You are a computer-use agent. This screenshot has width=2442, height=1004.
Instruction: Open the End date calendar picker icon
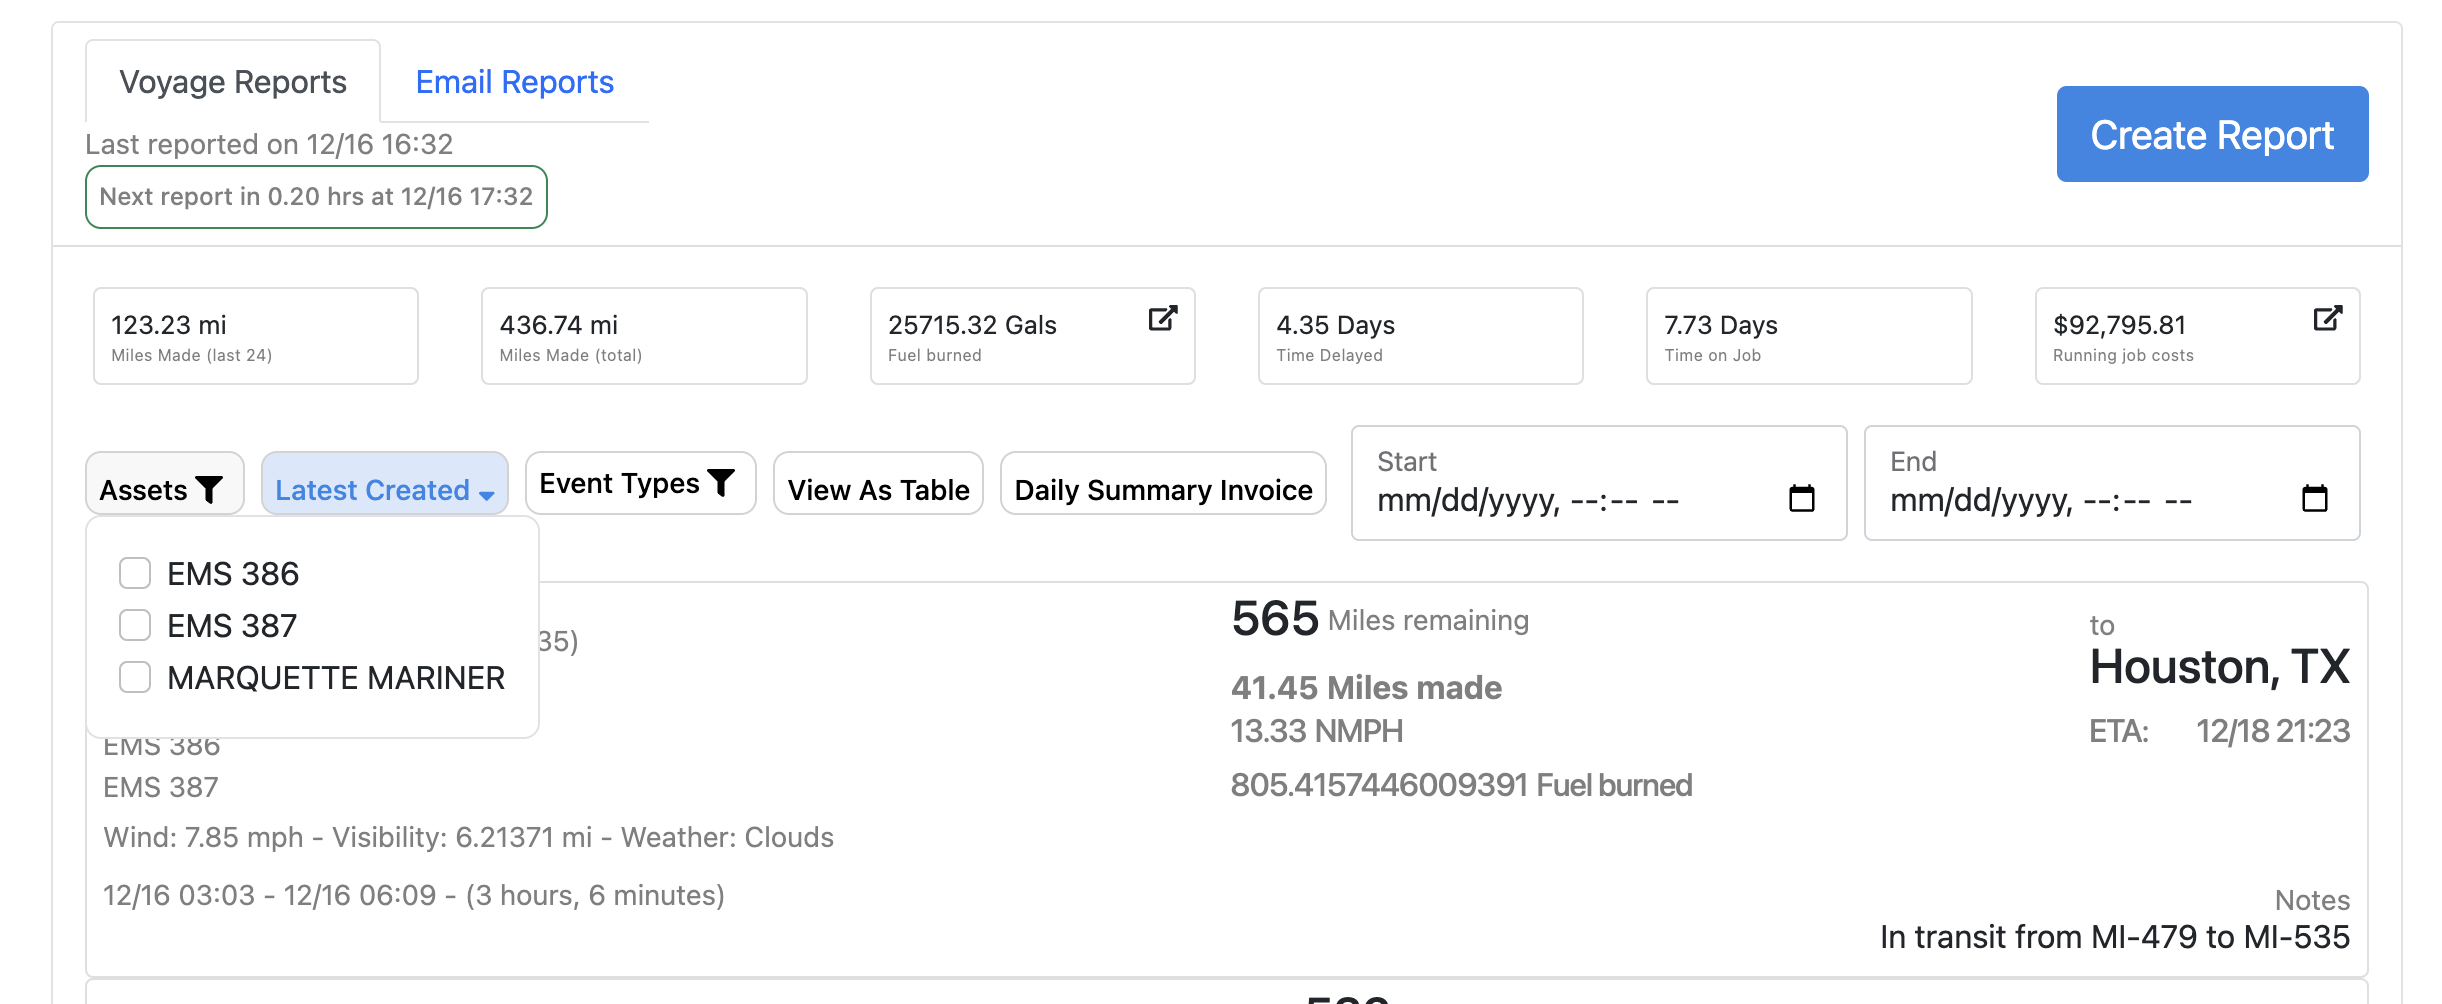point(2314,498)
